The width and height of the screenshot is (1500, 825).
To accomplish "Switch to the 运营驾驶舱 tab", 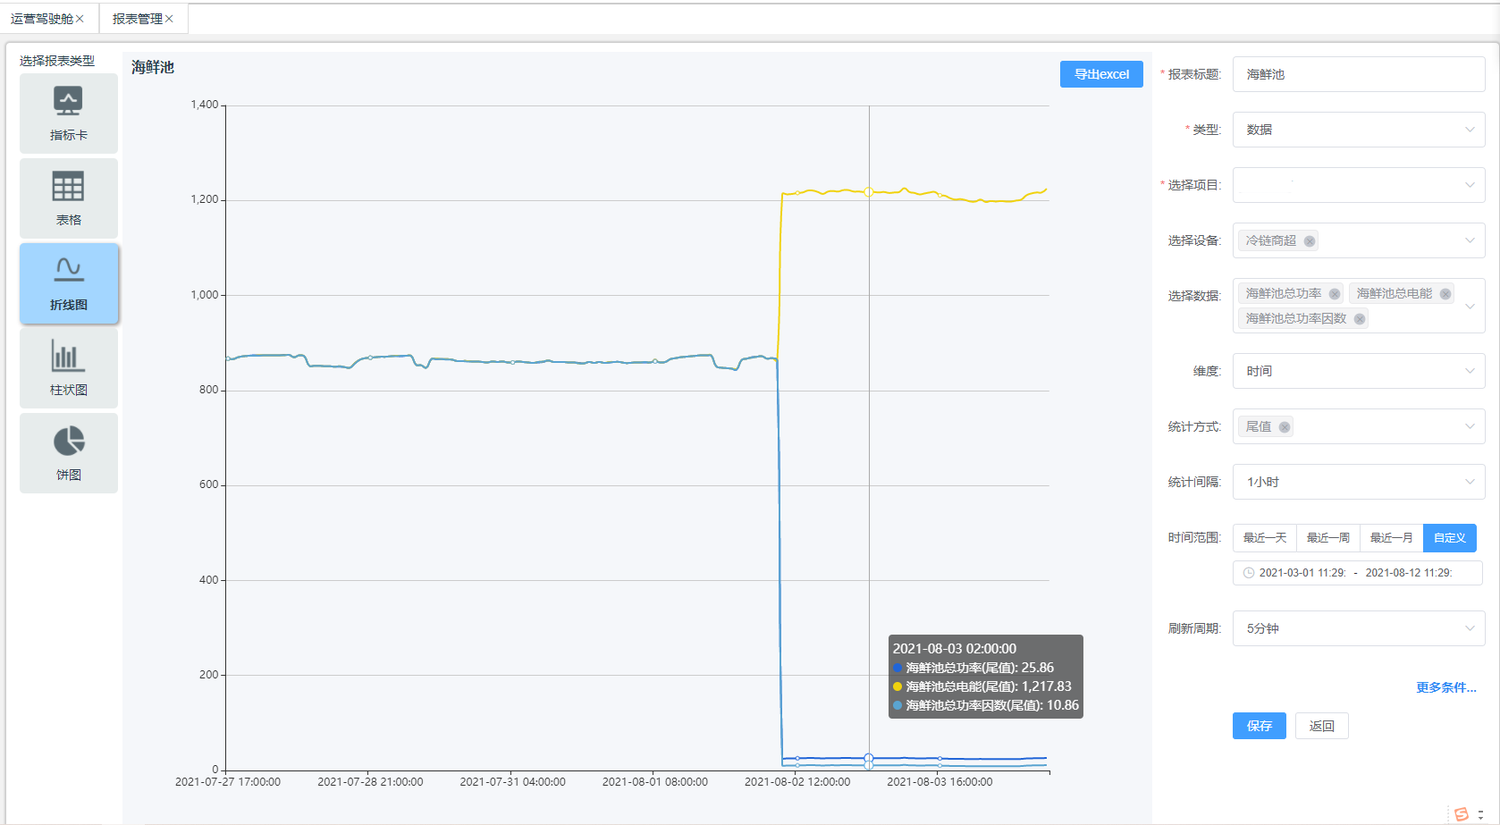I will pyautogui.click(x=42, y=19).
